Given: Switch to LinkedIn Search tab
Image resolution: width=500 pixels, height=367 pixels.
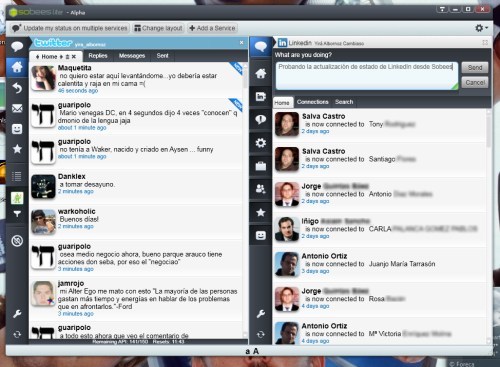Looking at the screenshot, I should tap(344, 102).
